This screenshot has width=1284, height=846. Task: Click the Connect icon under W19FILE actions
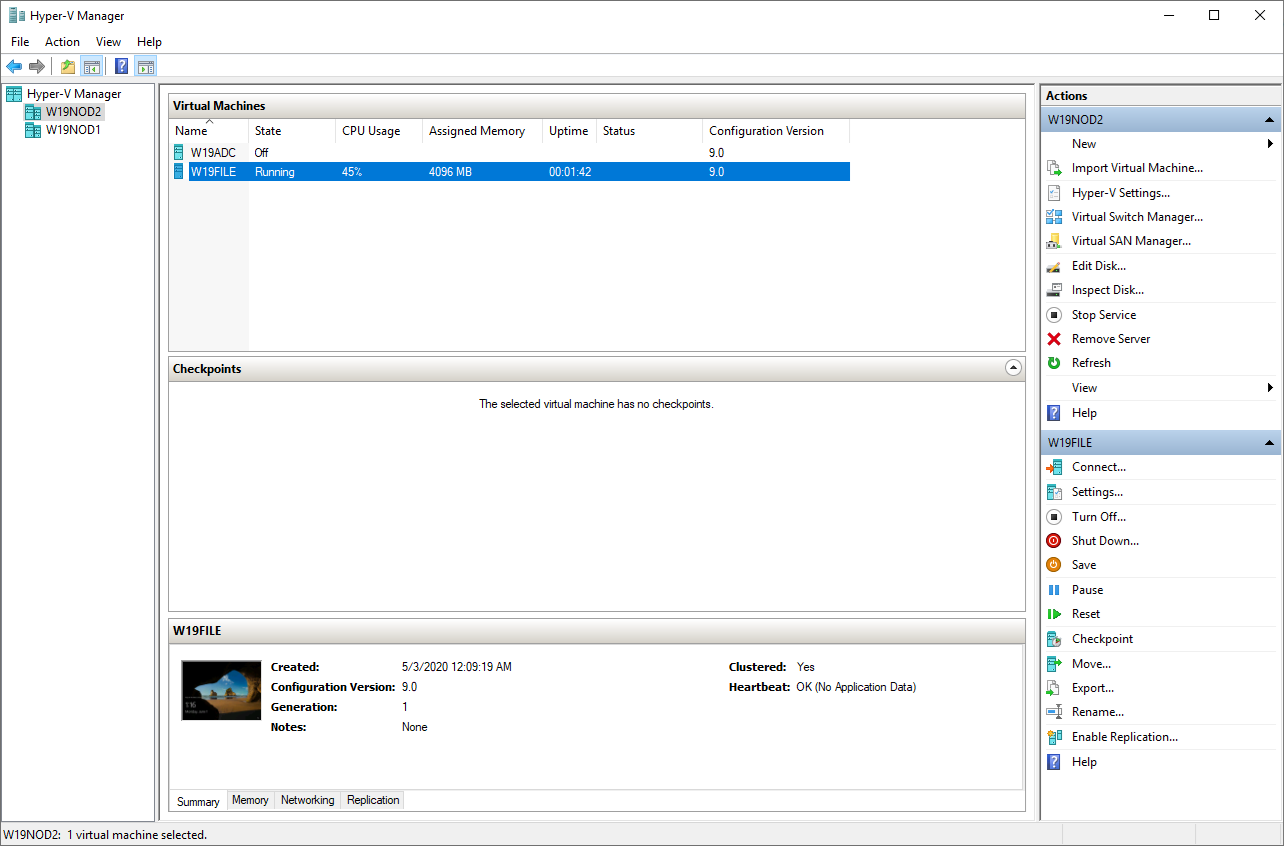point(1053,467)
